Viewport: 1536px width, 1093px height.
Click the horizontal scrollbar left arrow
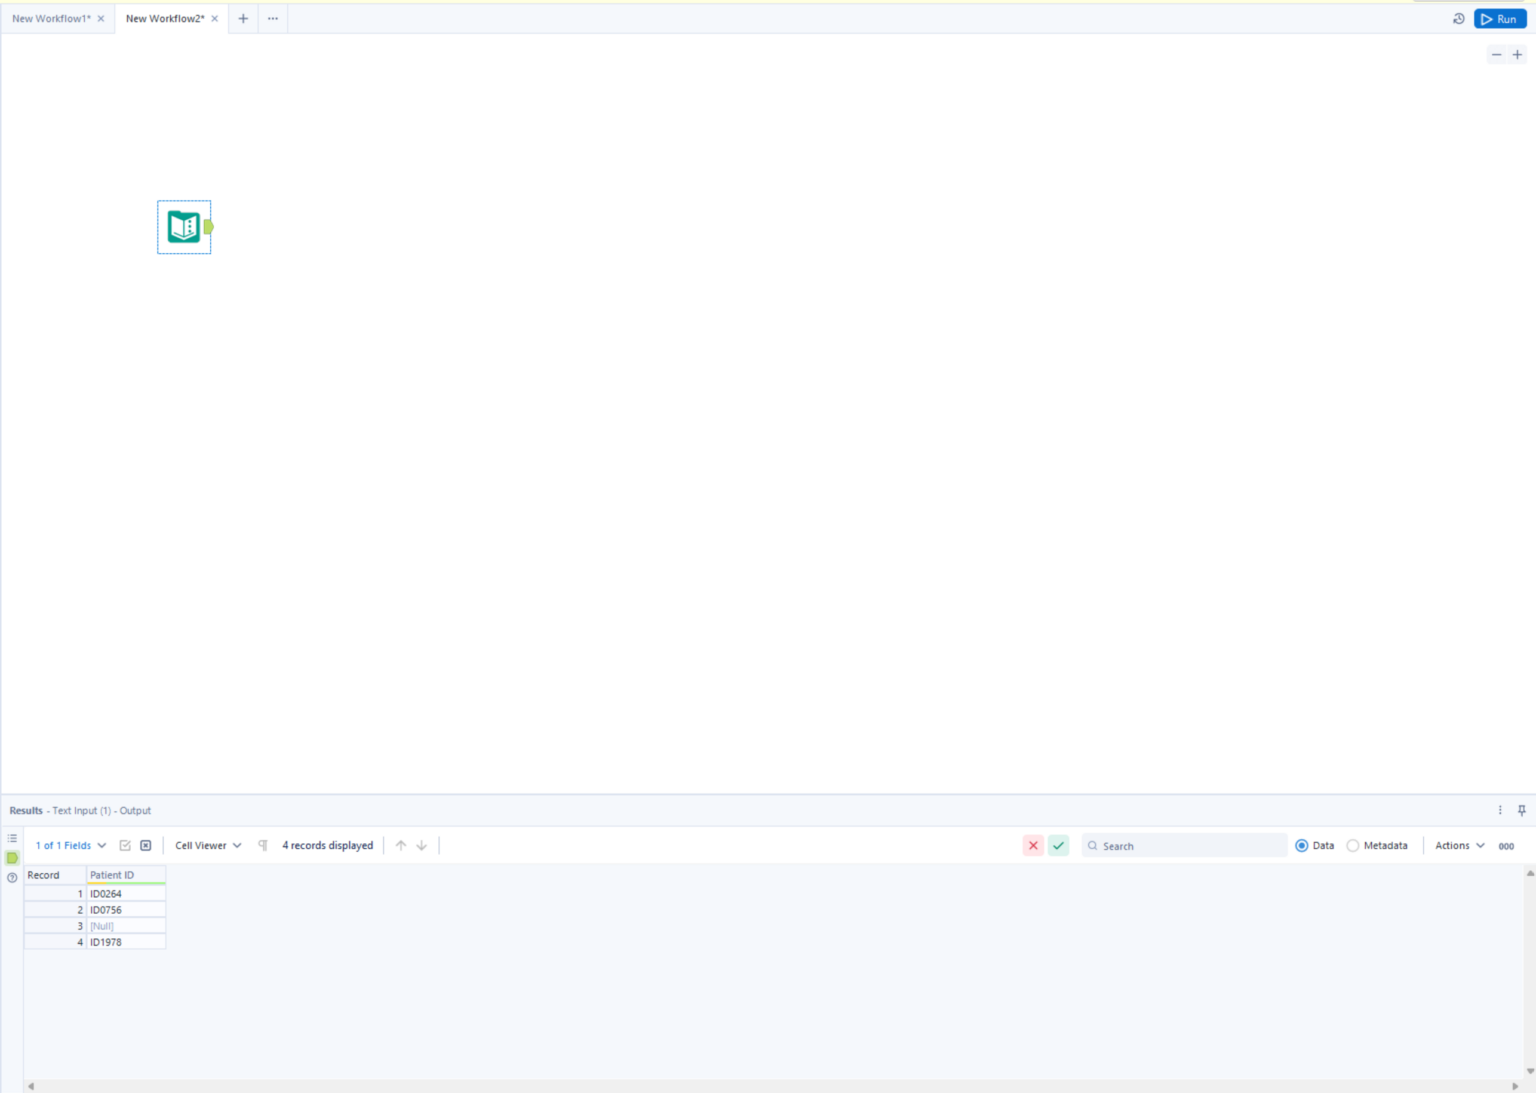(31, 1086)
